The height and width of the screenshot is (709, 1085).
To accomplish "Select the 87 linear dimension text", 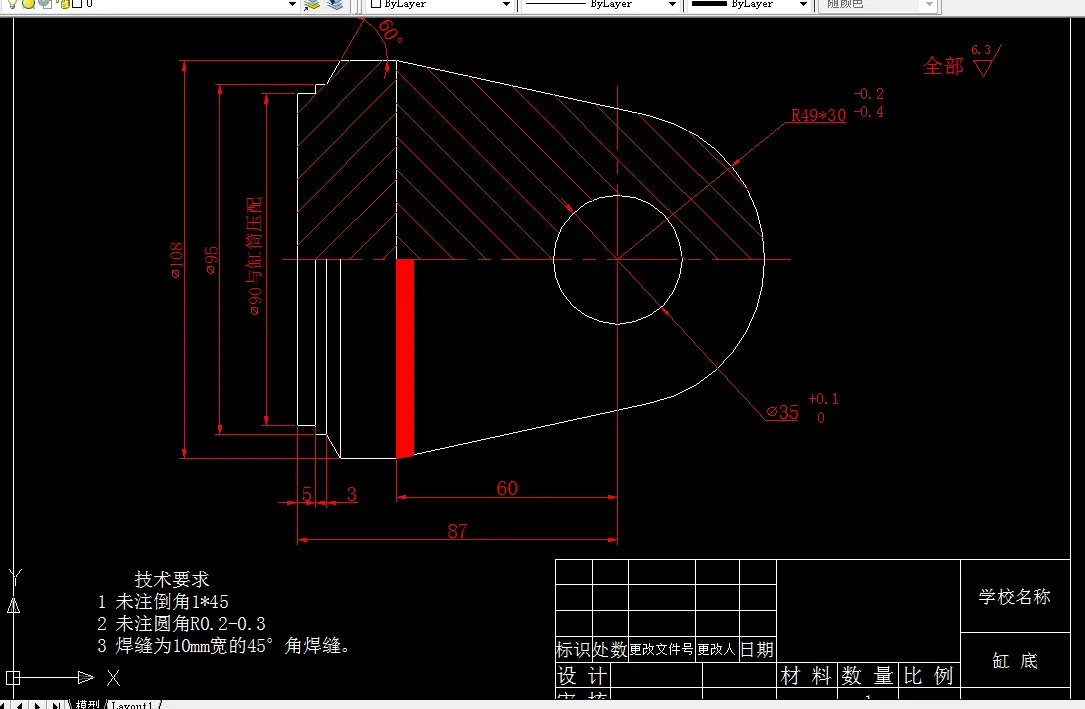I will pos(457,531).
